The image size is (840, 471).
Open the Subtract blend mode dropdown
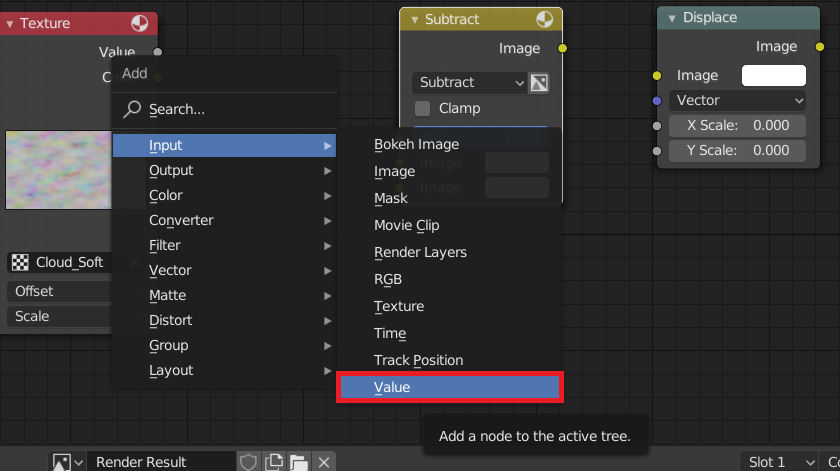(x=469, y=83)
